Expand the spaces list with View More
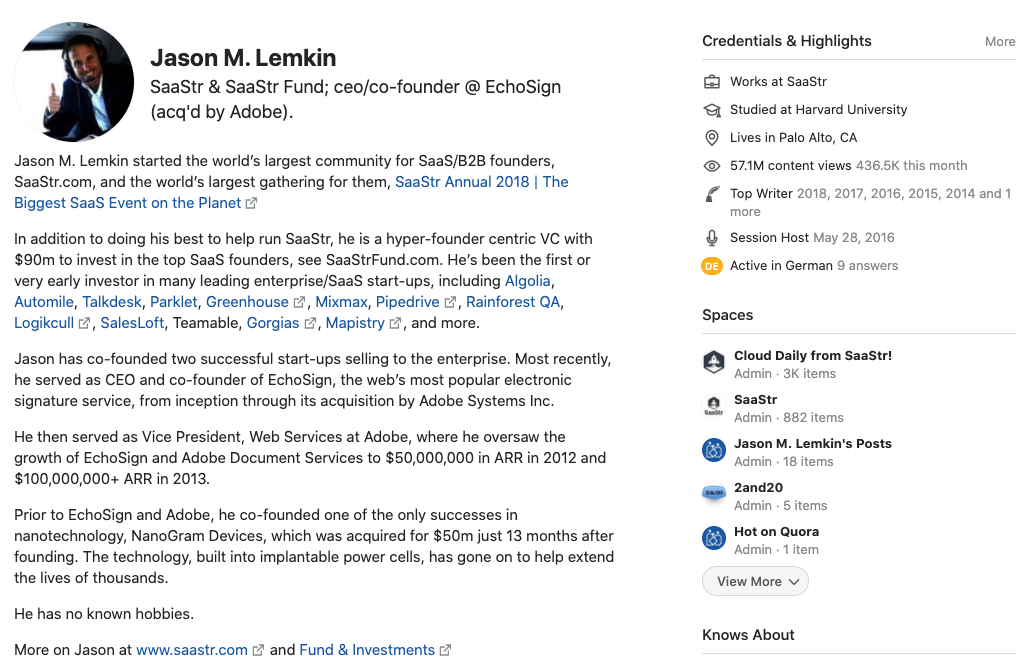 [x=755, y=581]
